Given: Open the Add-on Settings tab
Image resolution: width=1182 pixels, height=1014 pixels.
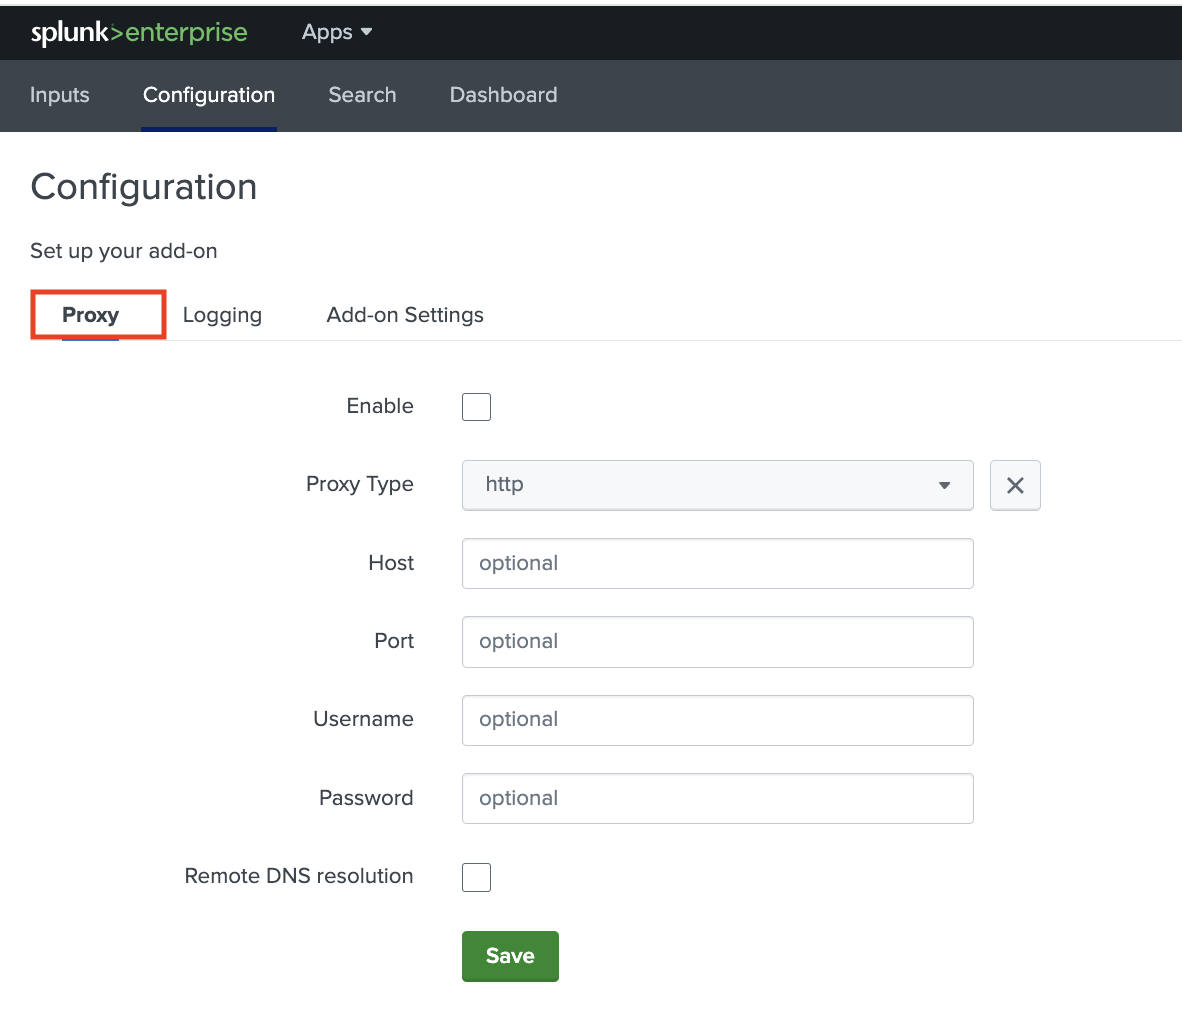Looking at the screenshot, I should pos(404,314).
